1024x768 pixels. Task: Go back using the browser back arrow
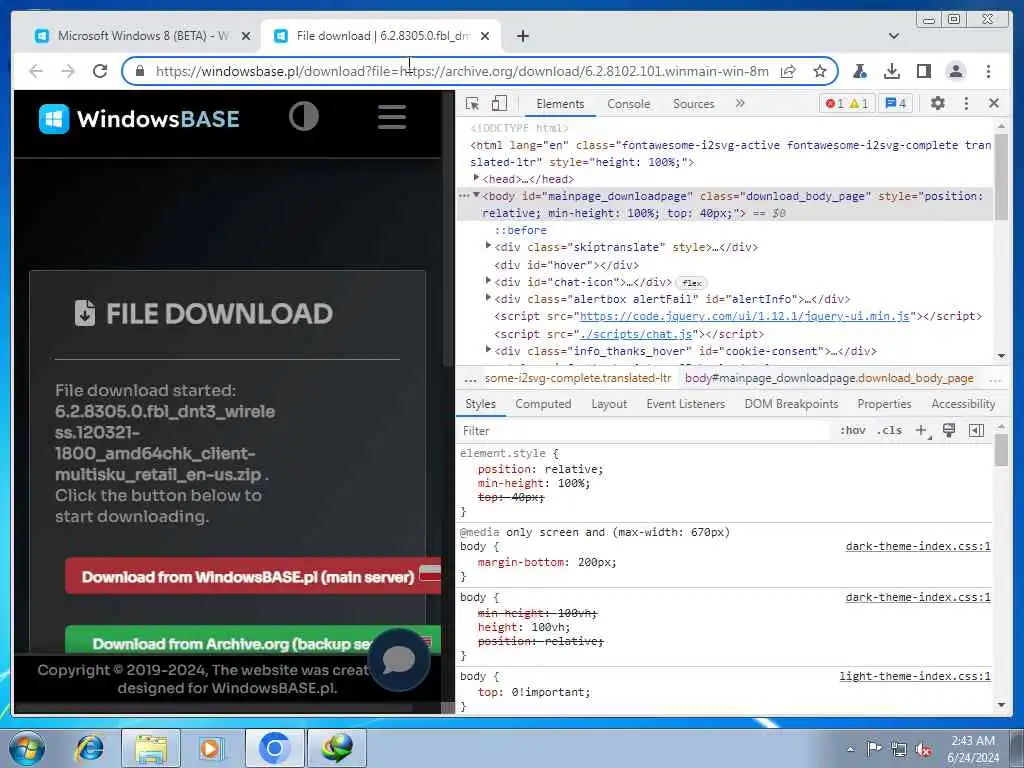36,71
